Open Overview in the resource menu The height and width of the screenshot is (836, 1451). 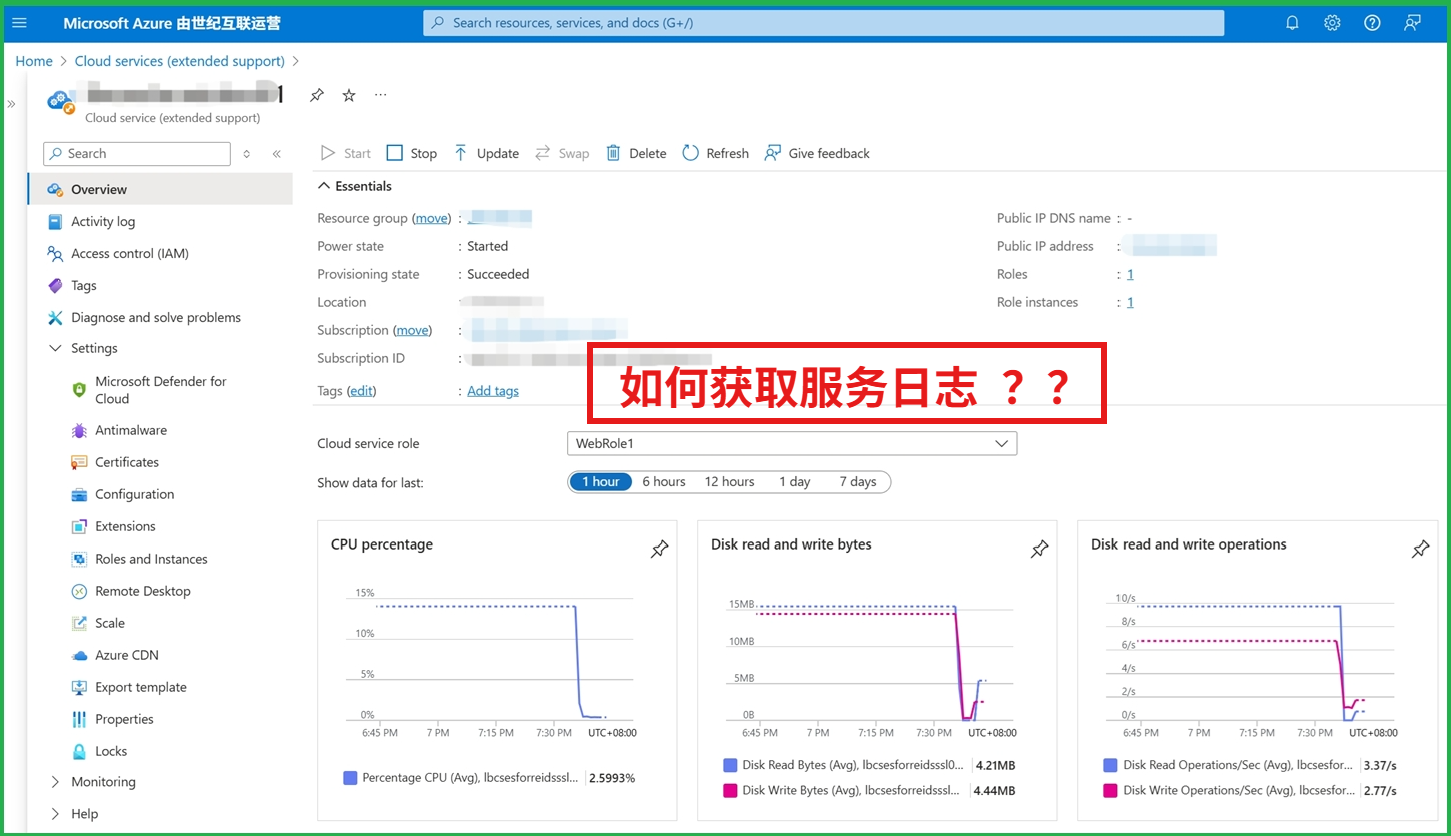[160, 189]
